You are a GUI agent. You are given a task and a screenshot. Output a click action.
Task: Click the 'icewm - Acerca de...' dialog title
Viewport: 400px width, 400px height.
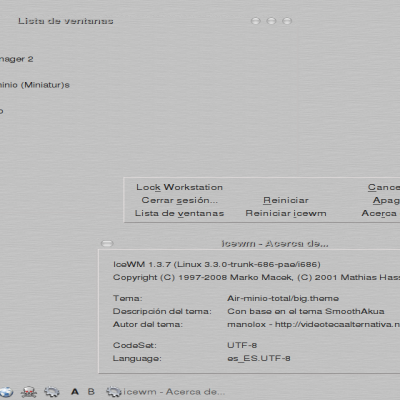[275, 244]
